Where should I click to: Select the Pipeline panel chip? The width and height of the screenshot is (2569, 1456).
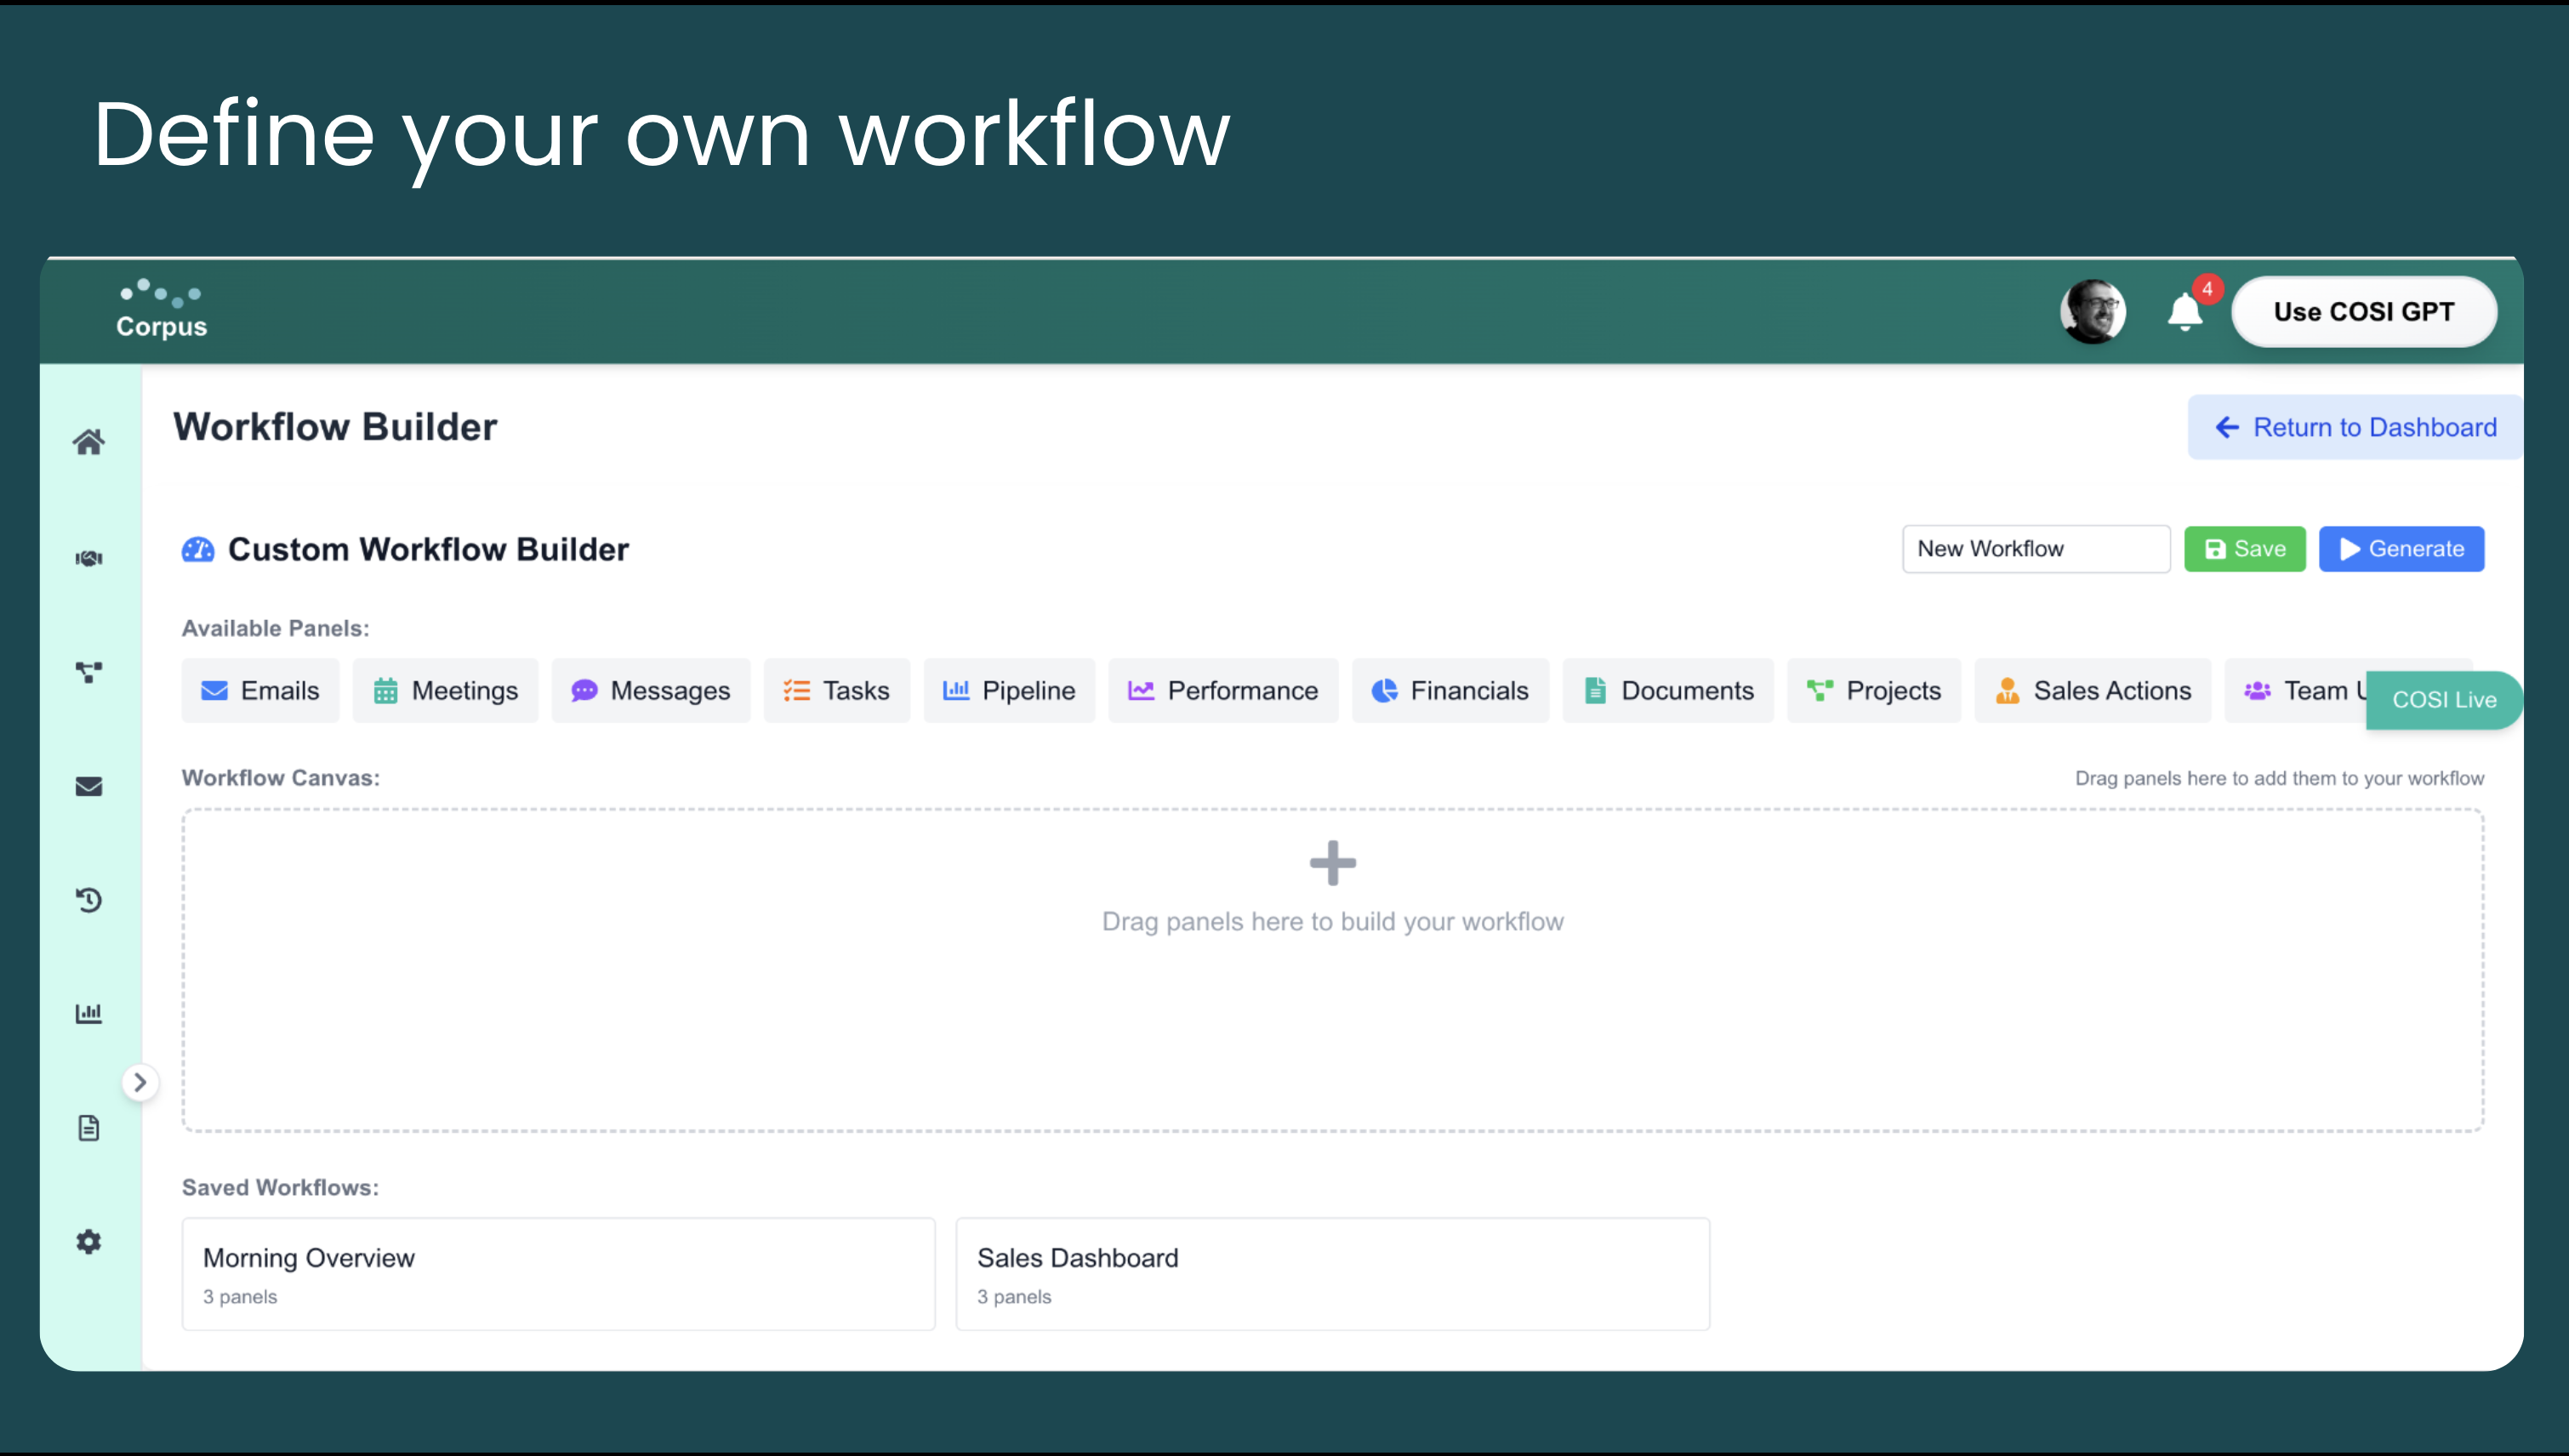[1008, 691]
